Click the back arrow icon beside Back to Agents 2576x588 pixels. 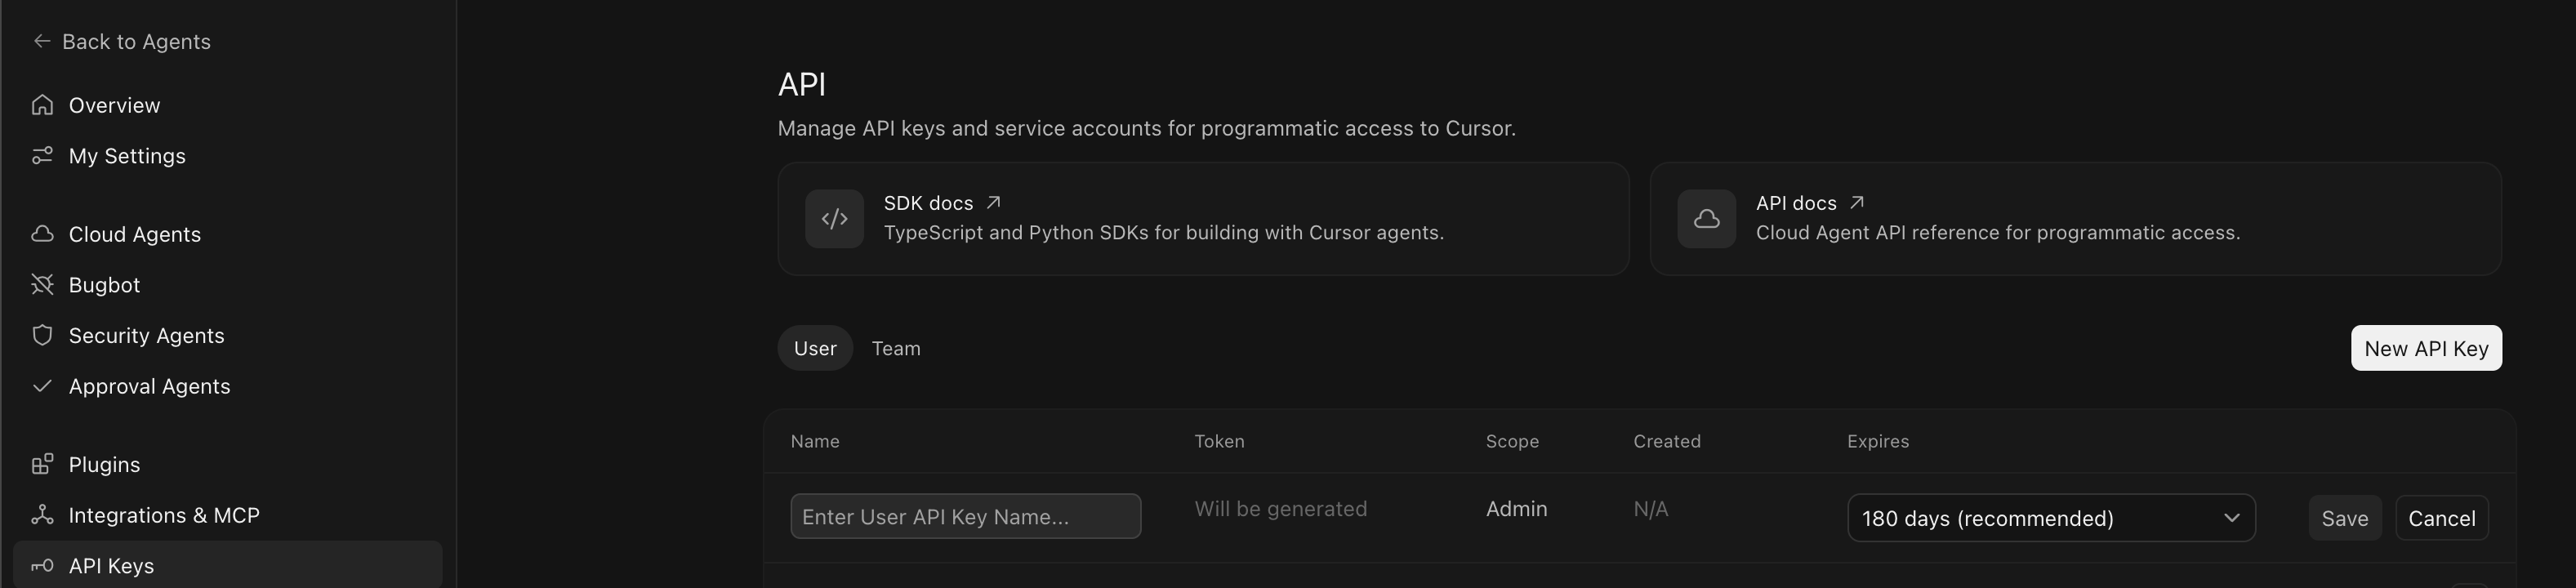[x=42, y=41]
